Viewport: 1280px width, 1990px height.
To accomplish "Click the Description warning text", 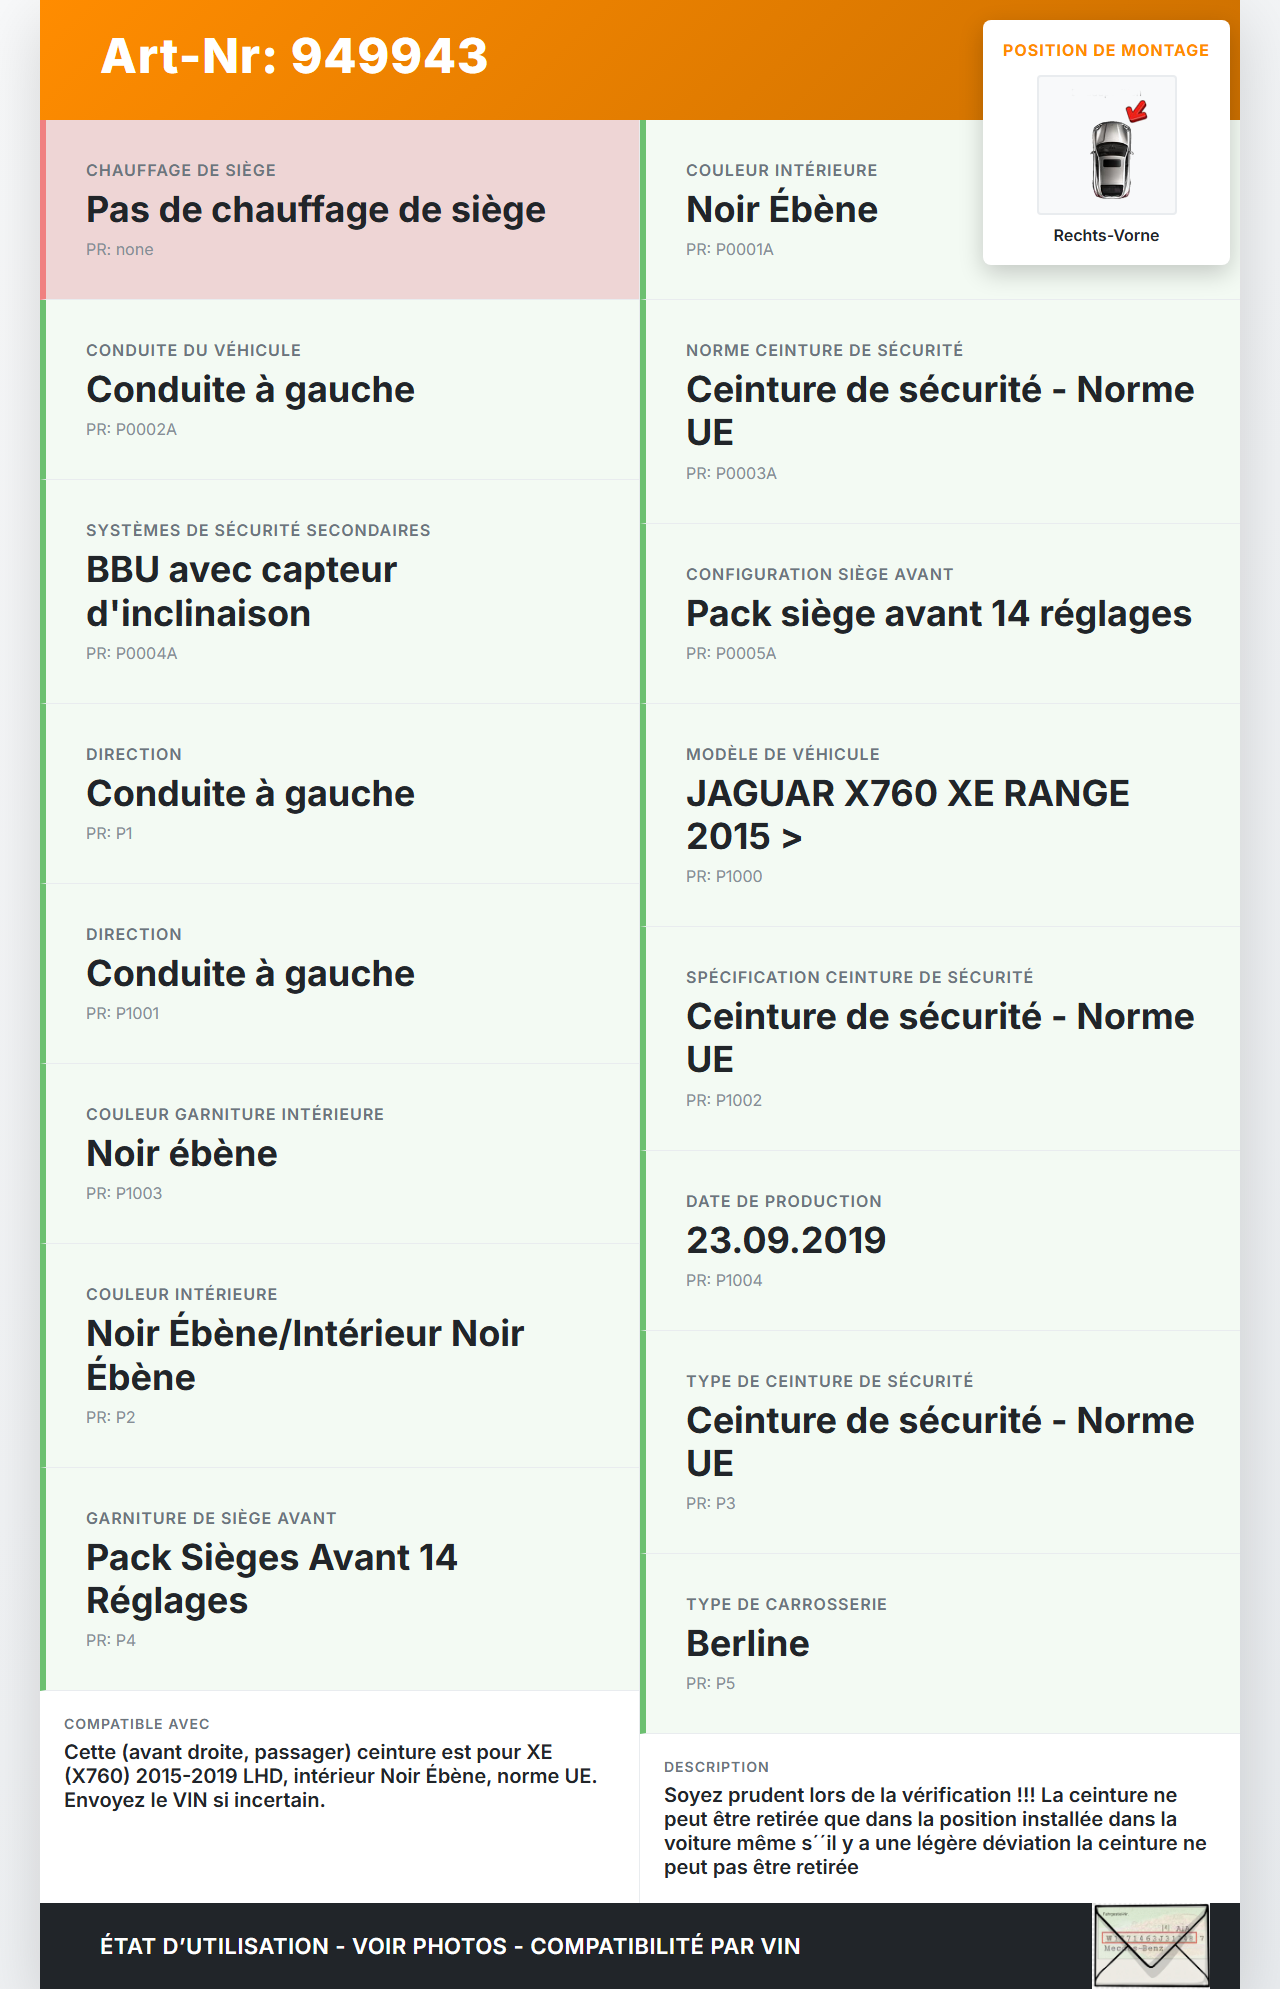I will pos(935,1831).
